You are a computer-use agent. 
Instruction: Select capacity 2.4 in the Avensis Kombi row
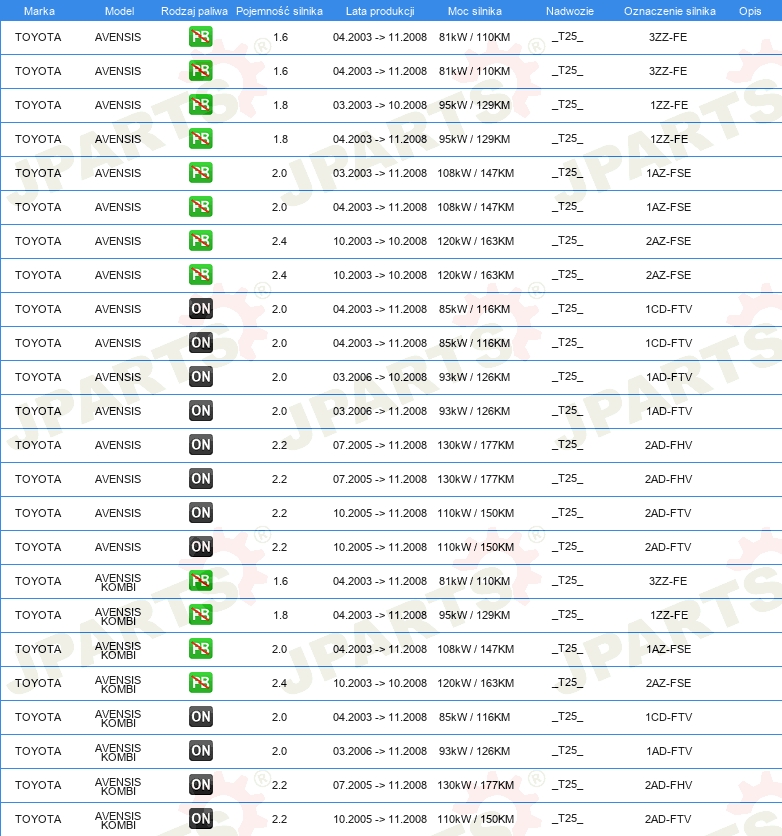point(279,683)
